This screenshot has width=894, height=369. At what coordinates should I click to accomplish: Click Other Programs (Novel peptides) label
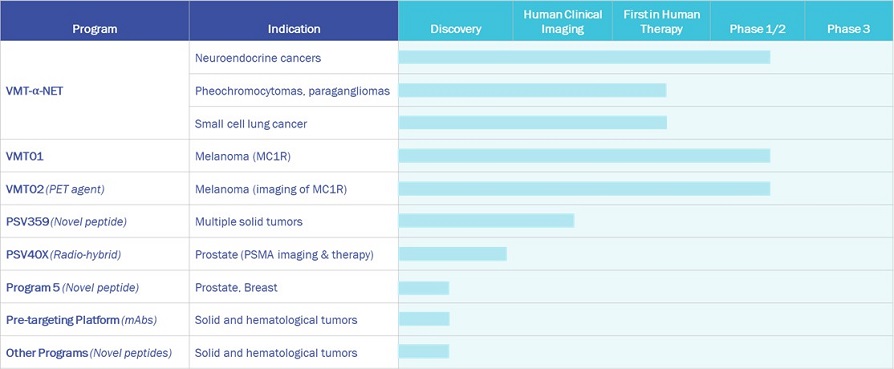pos(89,353)
